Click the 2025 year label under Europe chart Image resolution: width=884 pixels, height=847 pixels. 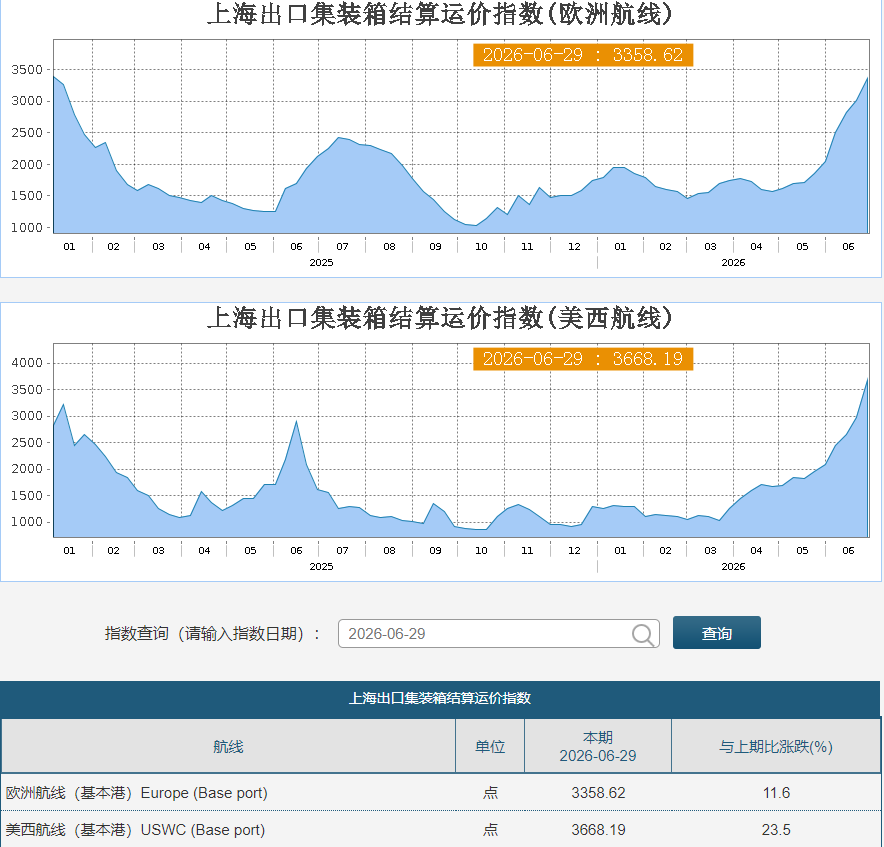321,263
